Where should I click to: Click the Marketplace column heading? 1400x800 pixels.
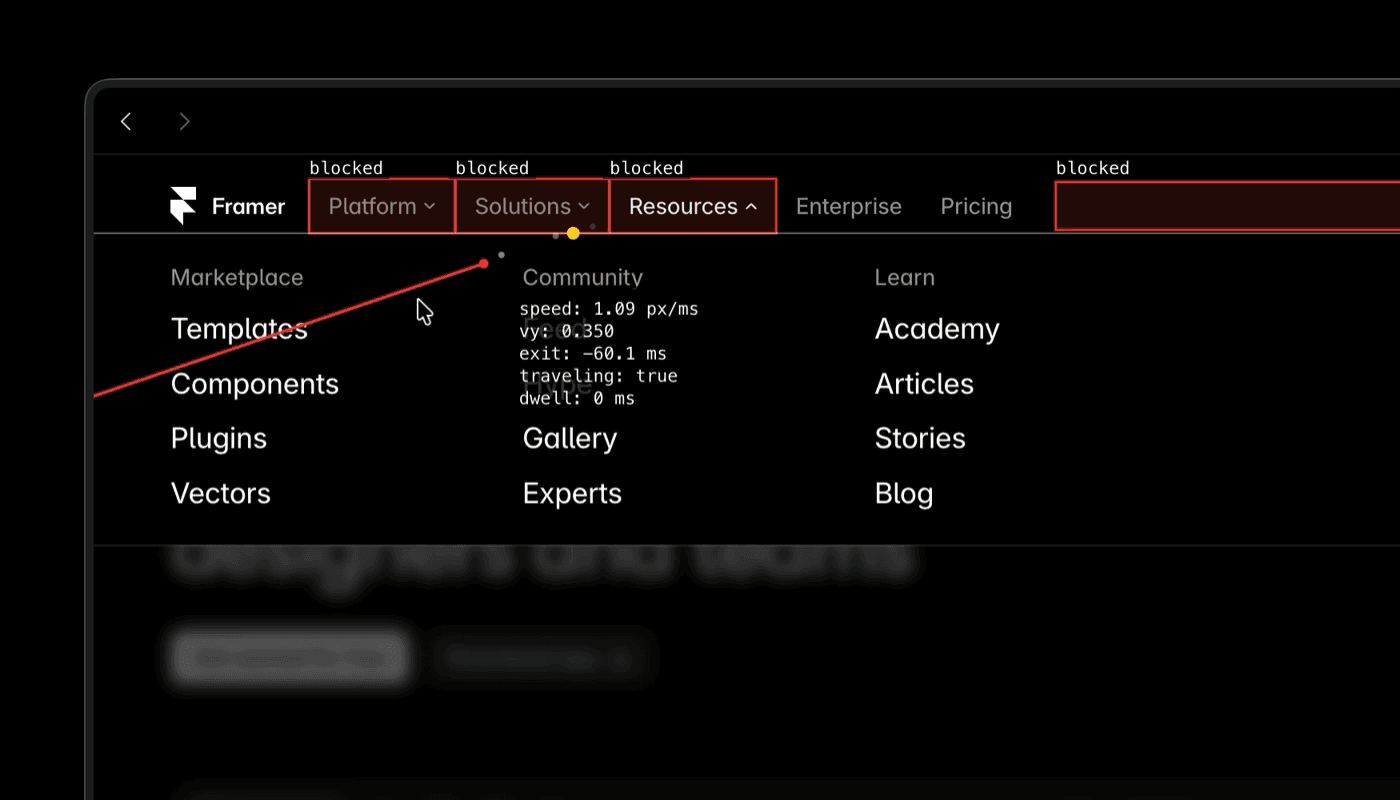[237, 277]
